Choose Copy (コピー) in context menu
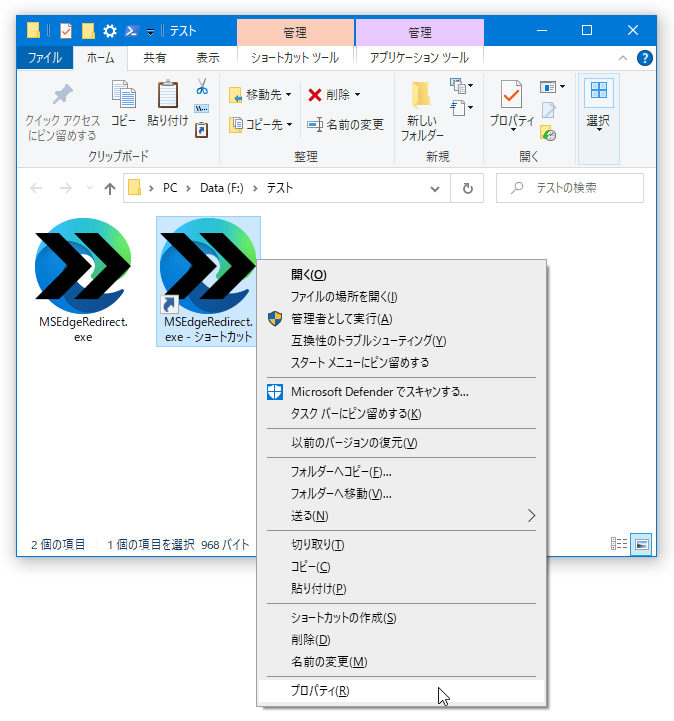The height and width of the screenshot is (721, 674). tap(401, 567)
